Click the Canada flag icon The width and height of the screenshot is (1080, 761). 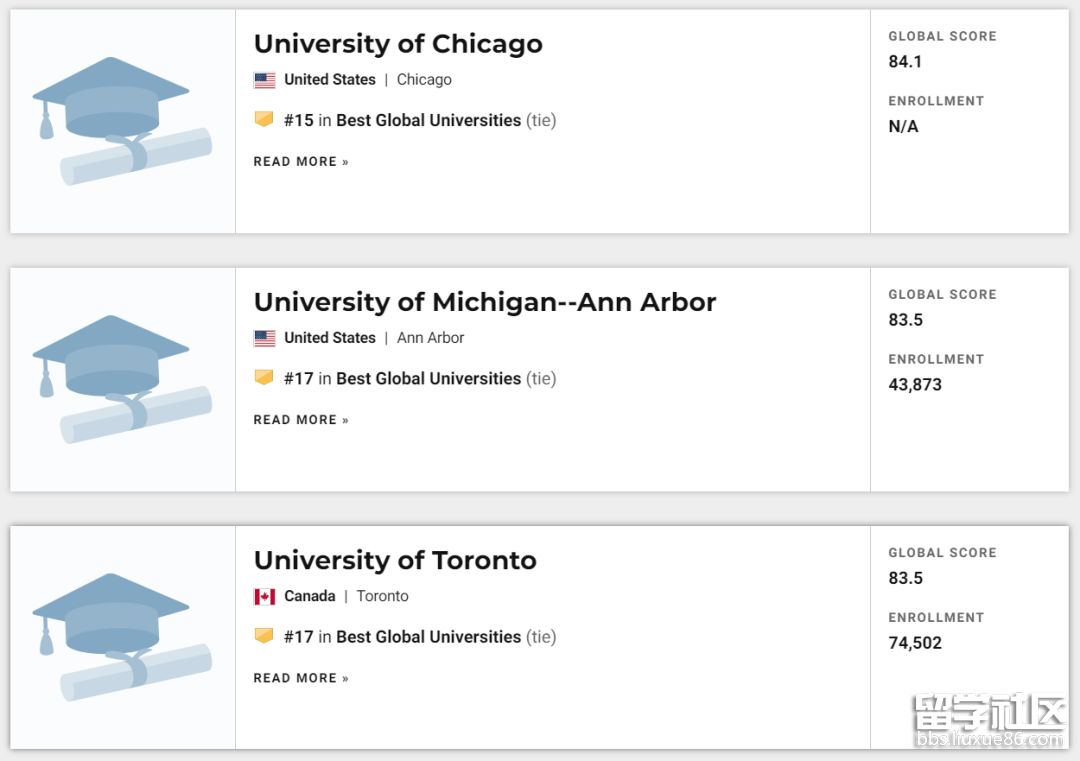[x=265, y=596]
